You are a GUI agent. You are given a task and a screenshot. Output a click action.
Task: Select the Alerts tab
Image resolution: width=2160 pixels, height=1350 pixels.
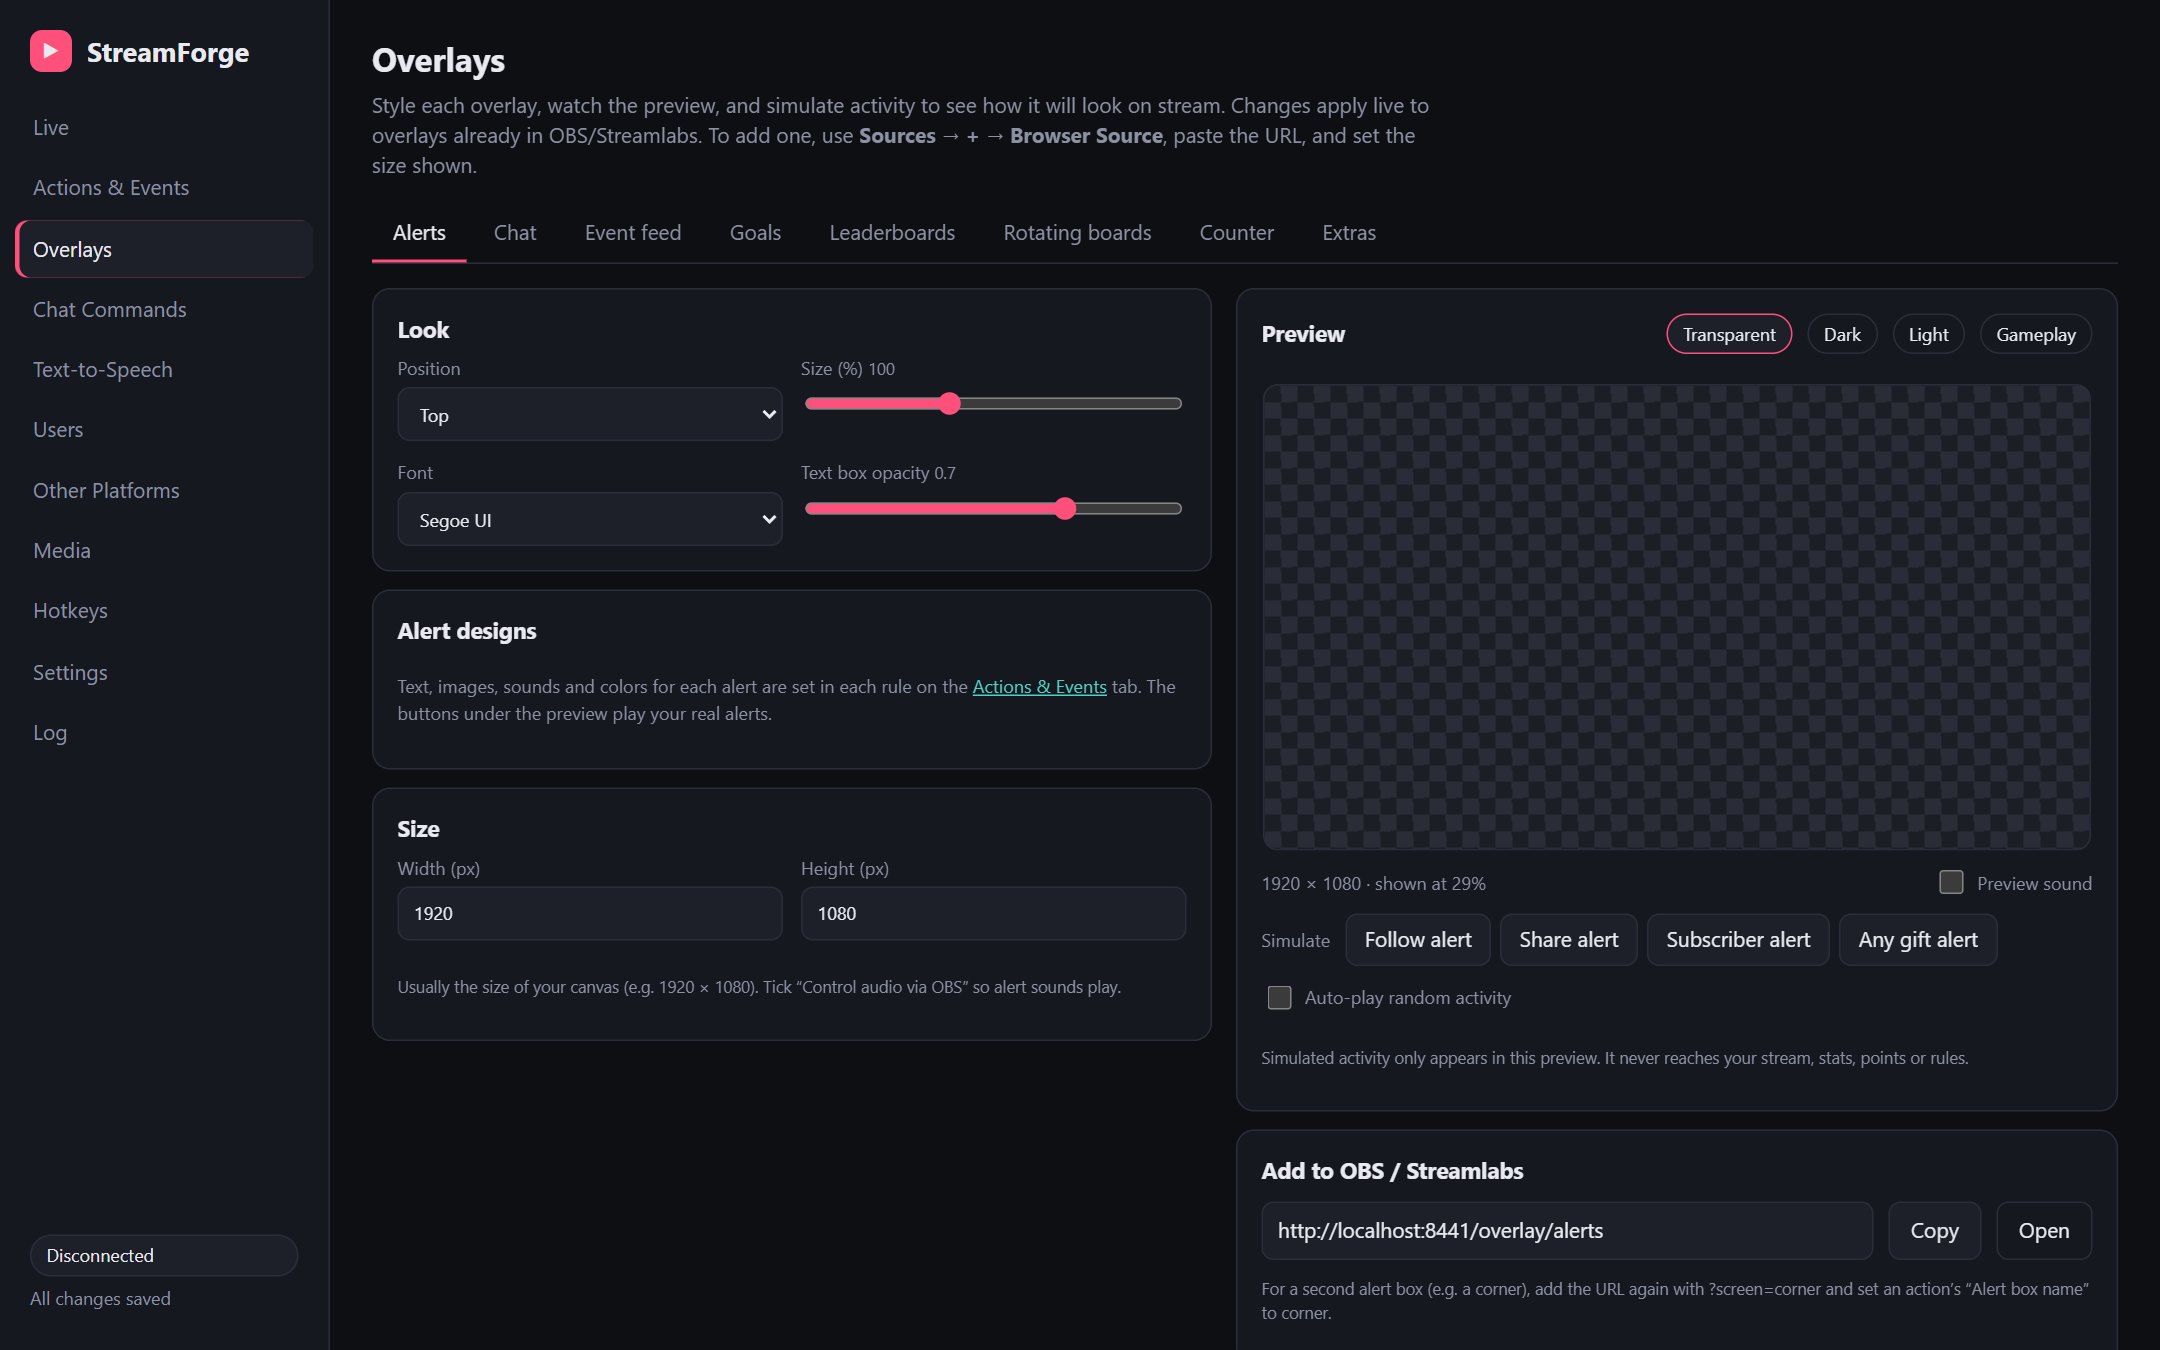coord(419,232)
